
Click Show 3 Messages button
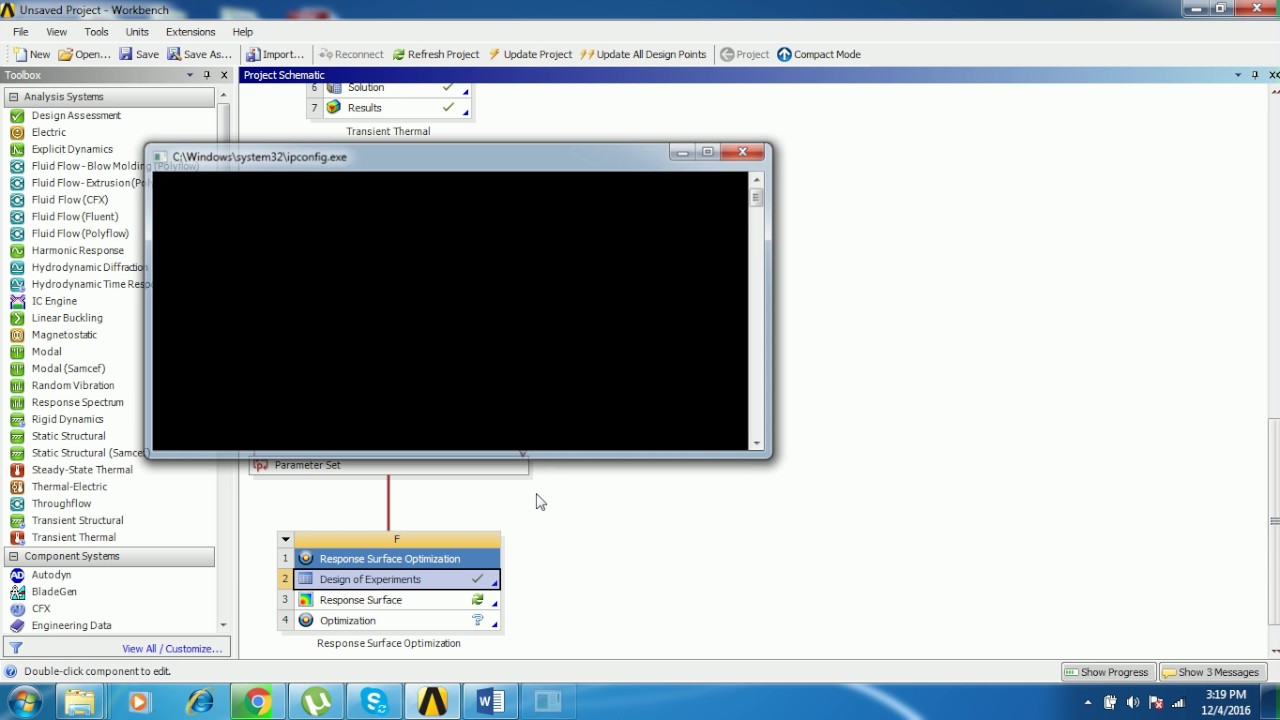1212,672
